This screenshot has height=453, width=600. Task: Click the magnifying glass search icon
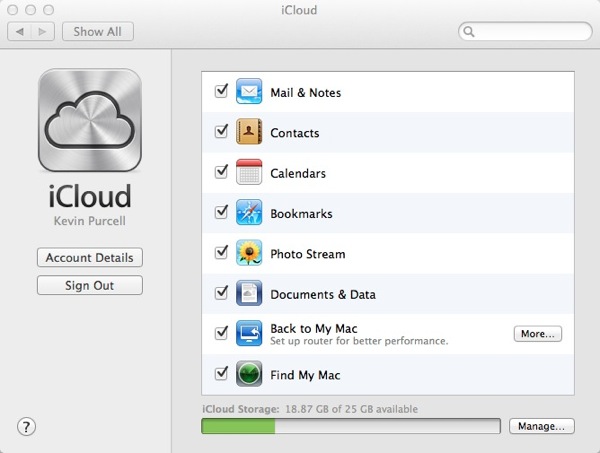pyautogui.click(x=469, y=31)
